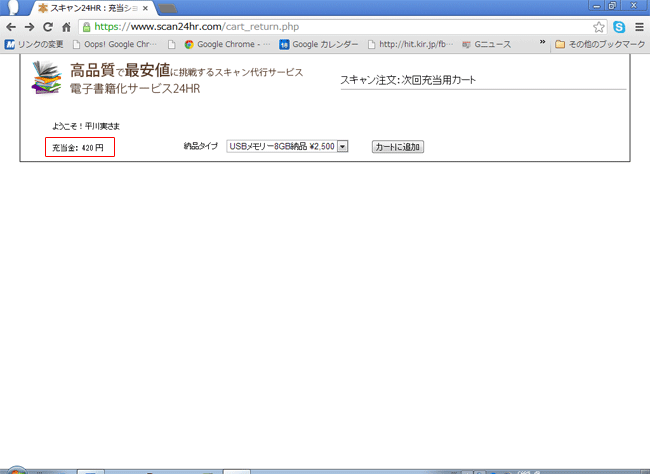The image size is (650, 474).
Task: Open the 納品タイプ USBメモリー dropdown
Action: pos(287,146)
